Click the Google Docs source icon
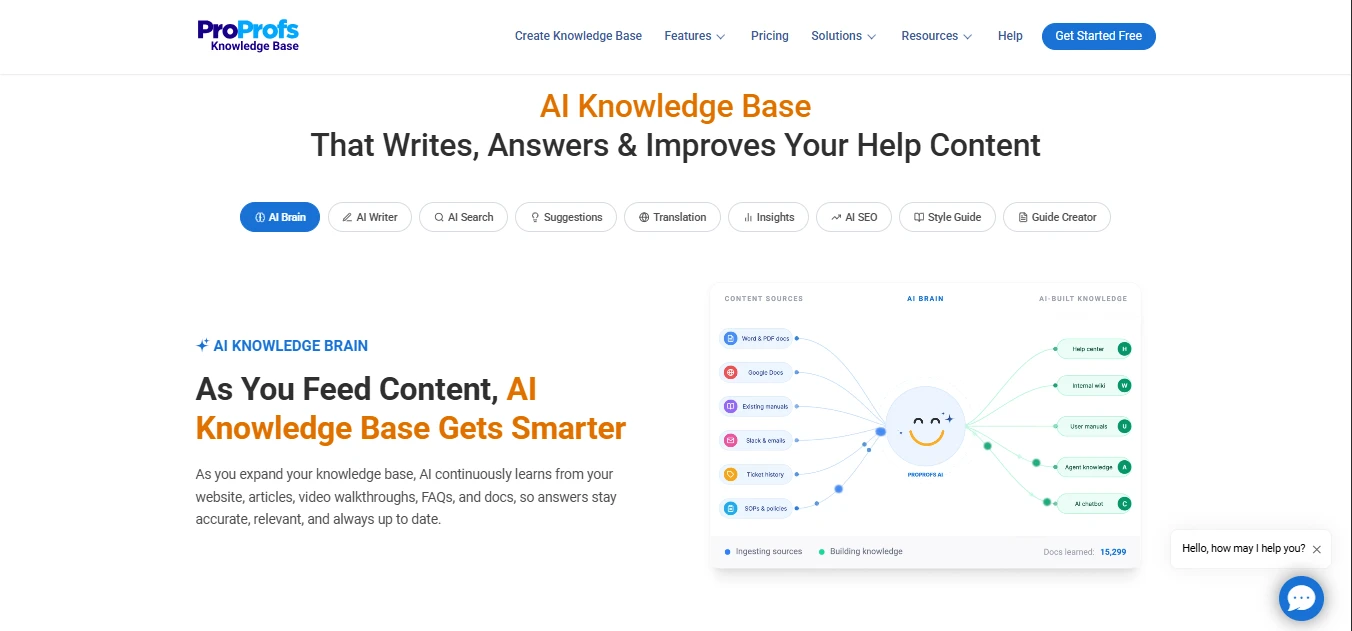The height and width of the screenshot is (631, 1352). tap(731, 372)
